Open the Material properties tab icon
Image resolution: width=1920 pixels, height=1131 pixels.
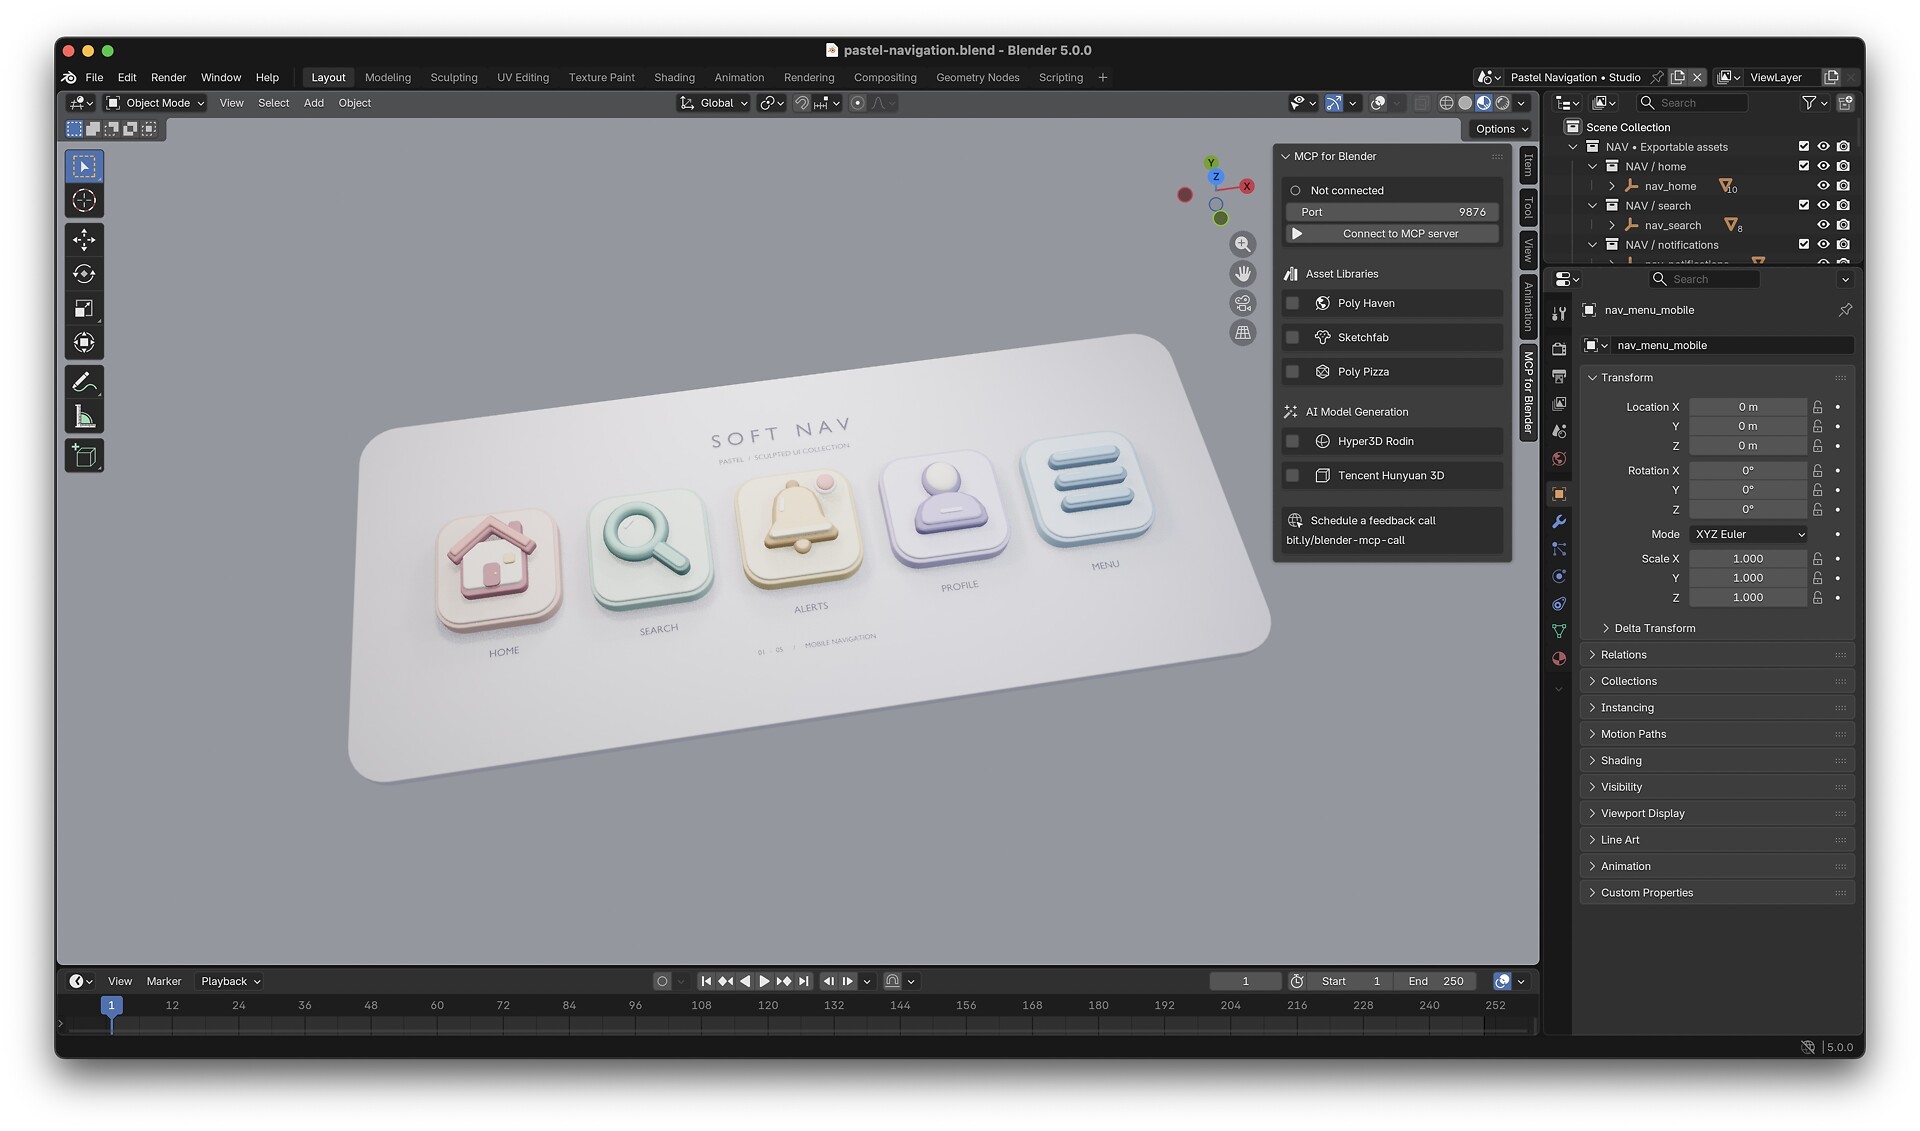(1559, 658)
